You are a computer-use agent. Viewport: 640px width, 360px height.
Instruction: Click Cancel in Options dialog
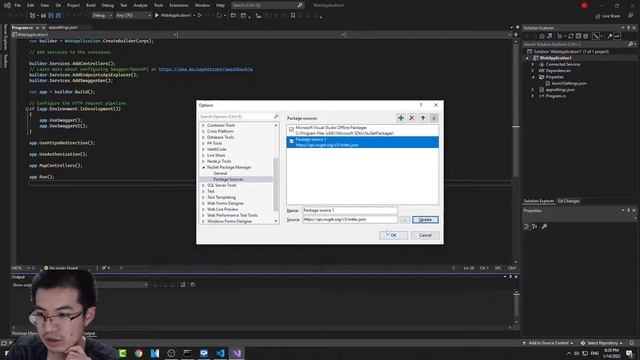pos(425,235)
